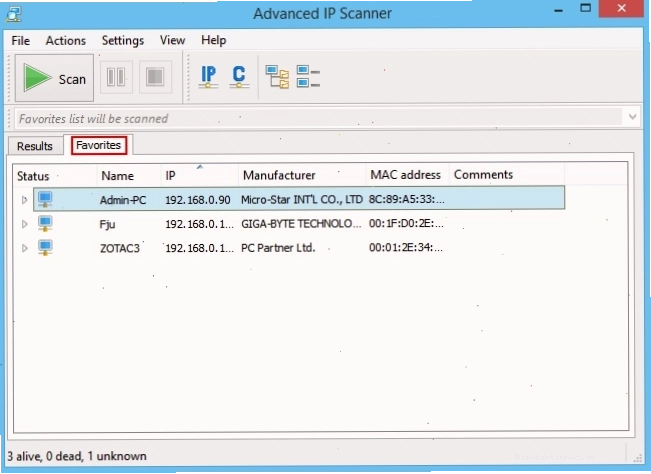
Task: Sort by the Status column header
Action: tap(55, 176)
